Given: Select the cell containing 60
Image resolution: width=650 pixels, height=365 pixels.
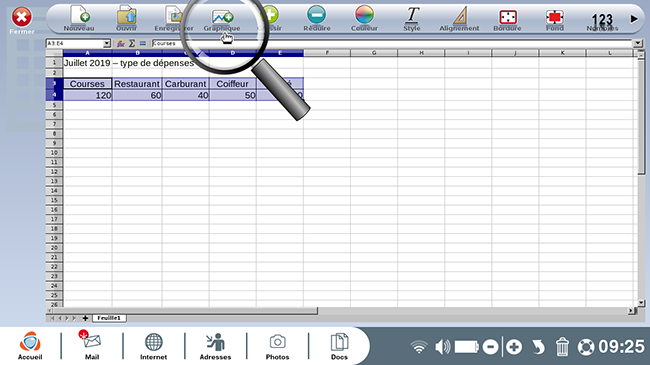Looking at the screenshot, I should tap(137, 95).
